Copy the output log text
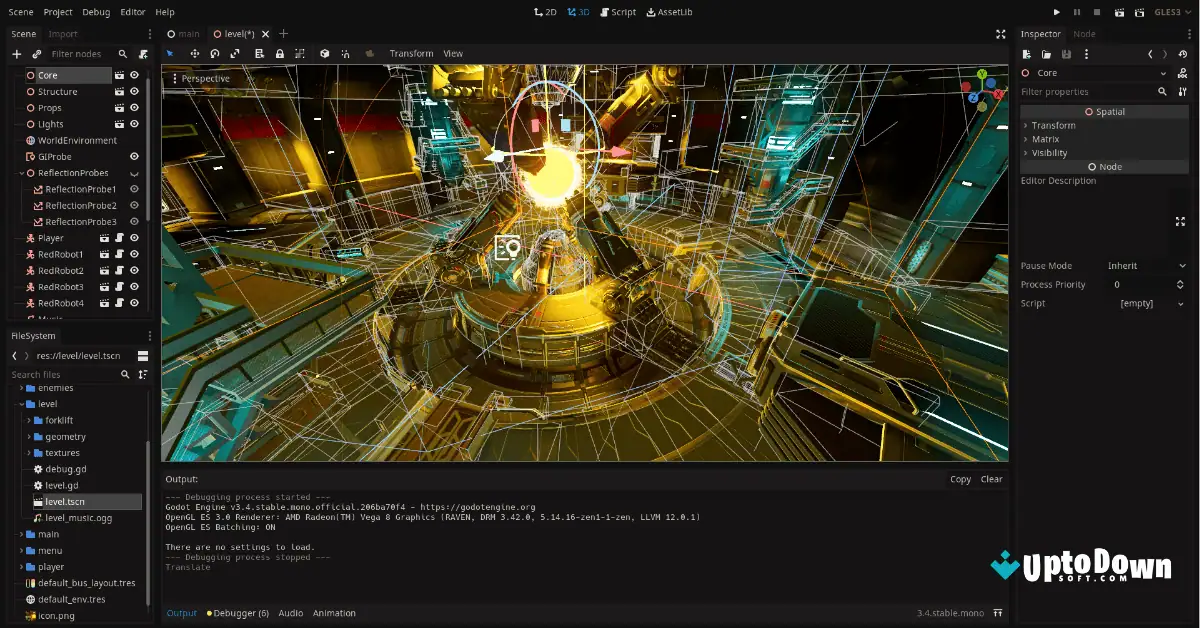This screenshot has width=1200, height=628. click(x=959, y=479)
